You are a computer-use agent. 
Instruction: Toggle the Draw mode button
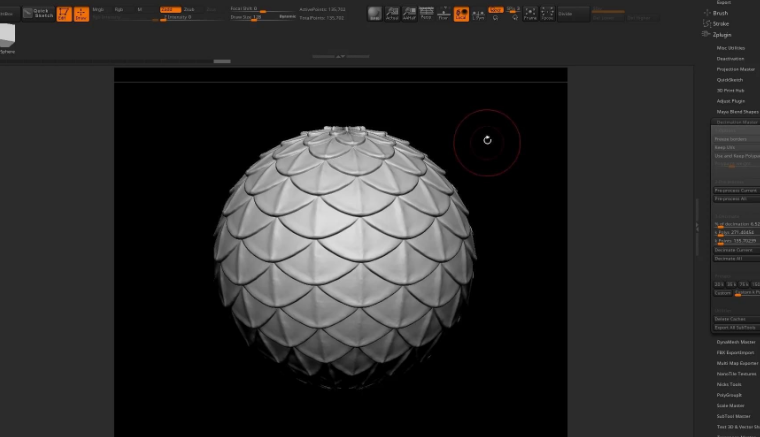click(81, 14)
